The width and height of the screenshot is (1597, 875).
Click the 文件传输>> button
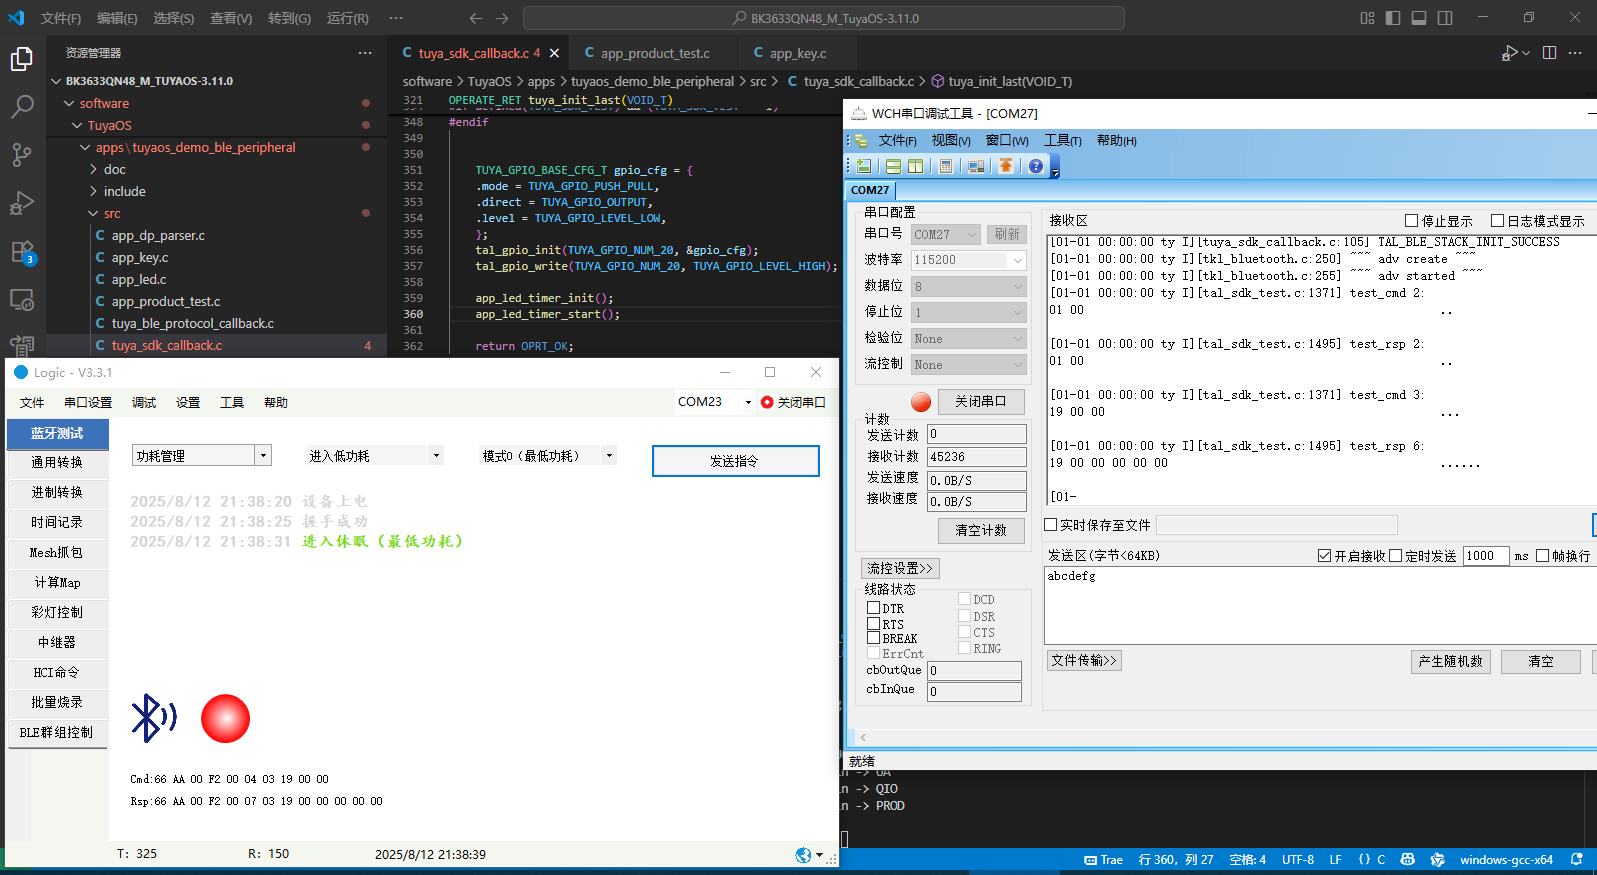point(1084,660)
